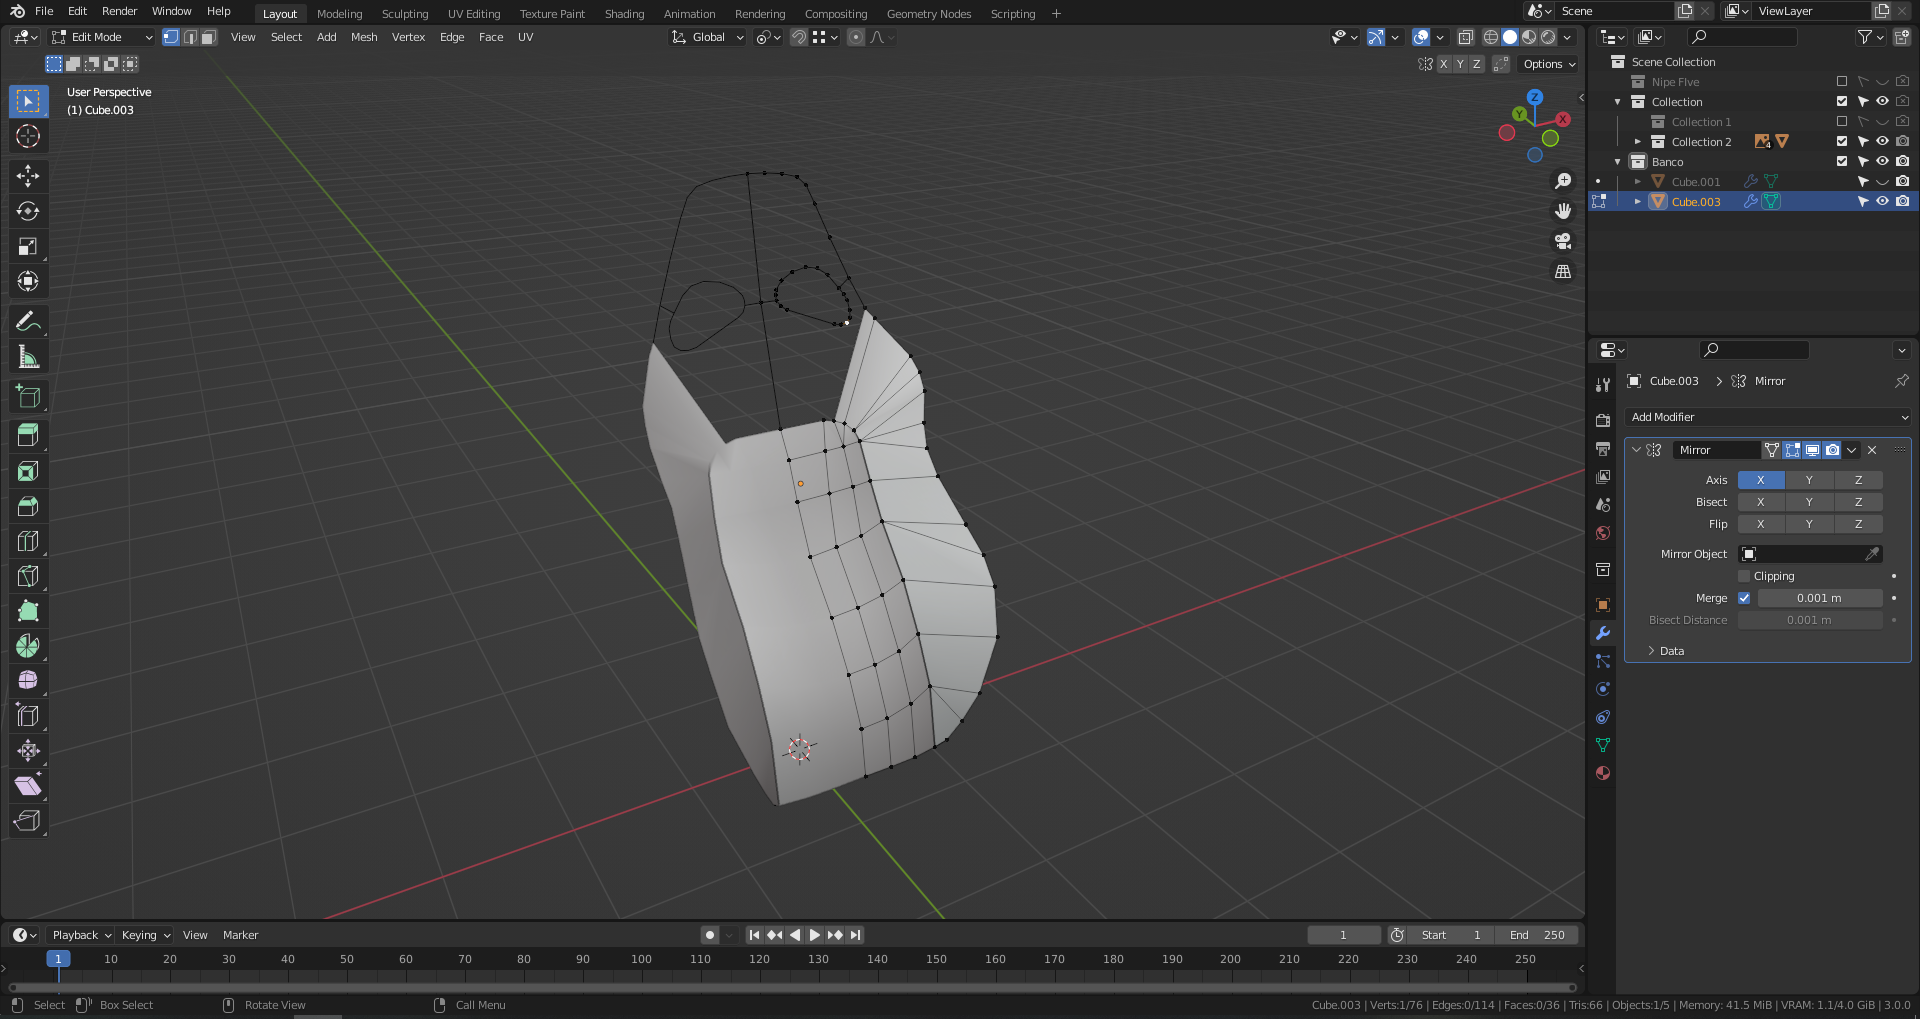This screenshot has height=1019, width=1920.
Task: Select the Move tool in toolbar
Action: tap(28, 176)
